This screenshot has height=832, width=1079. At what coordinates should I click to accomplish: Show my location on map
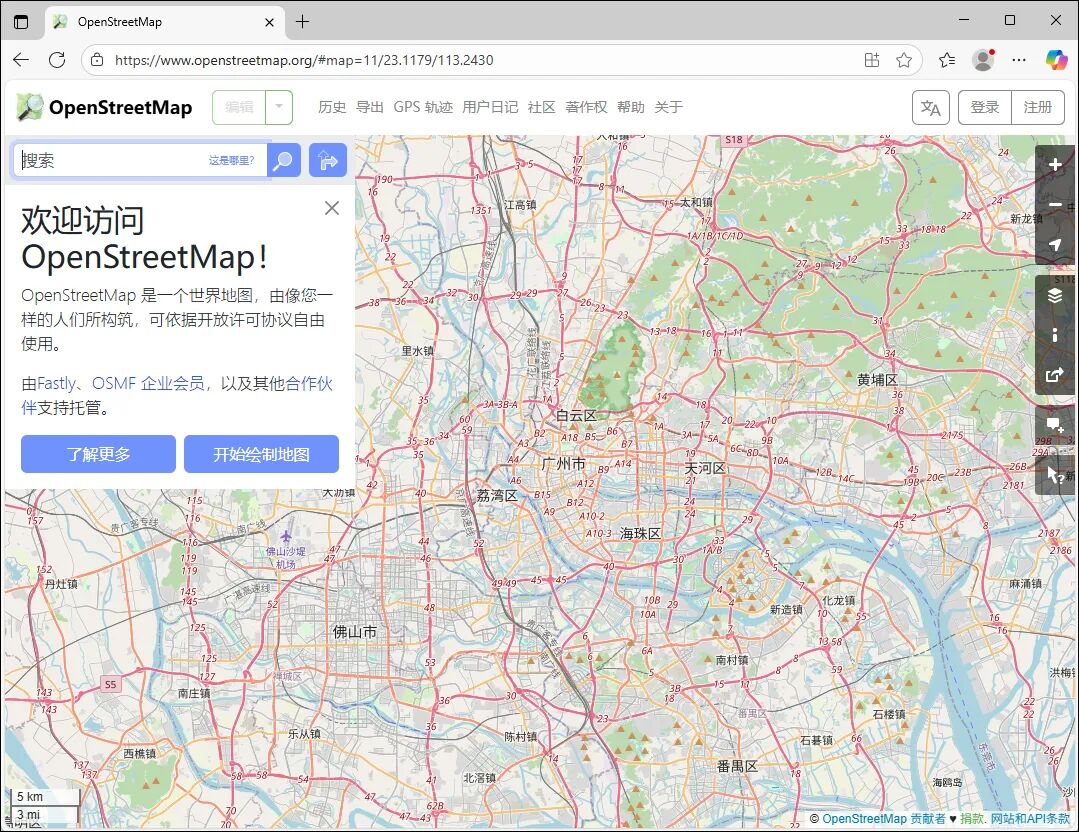(x=1054, y=244)
